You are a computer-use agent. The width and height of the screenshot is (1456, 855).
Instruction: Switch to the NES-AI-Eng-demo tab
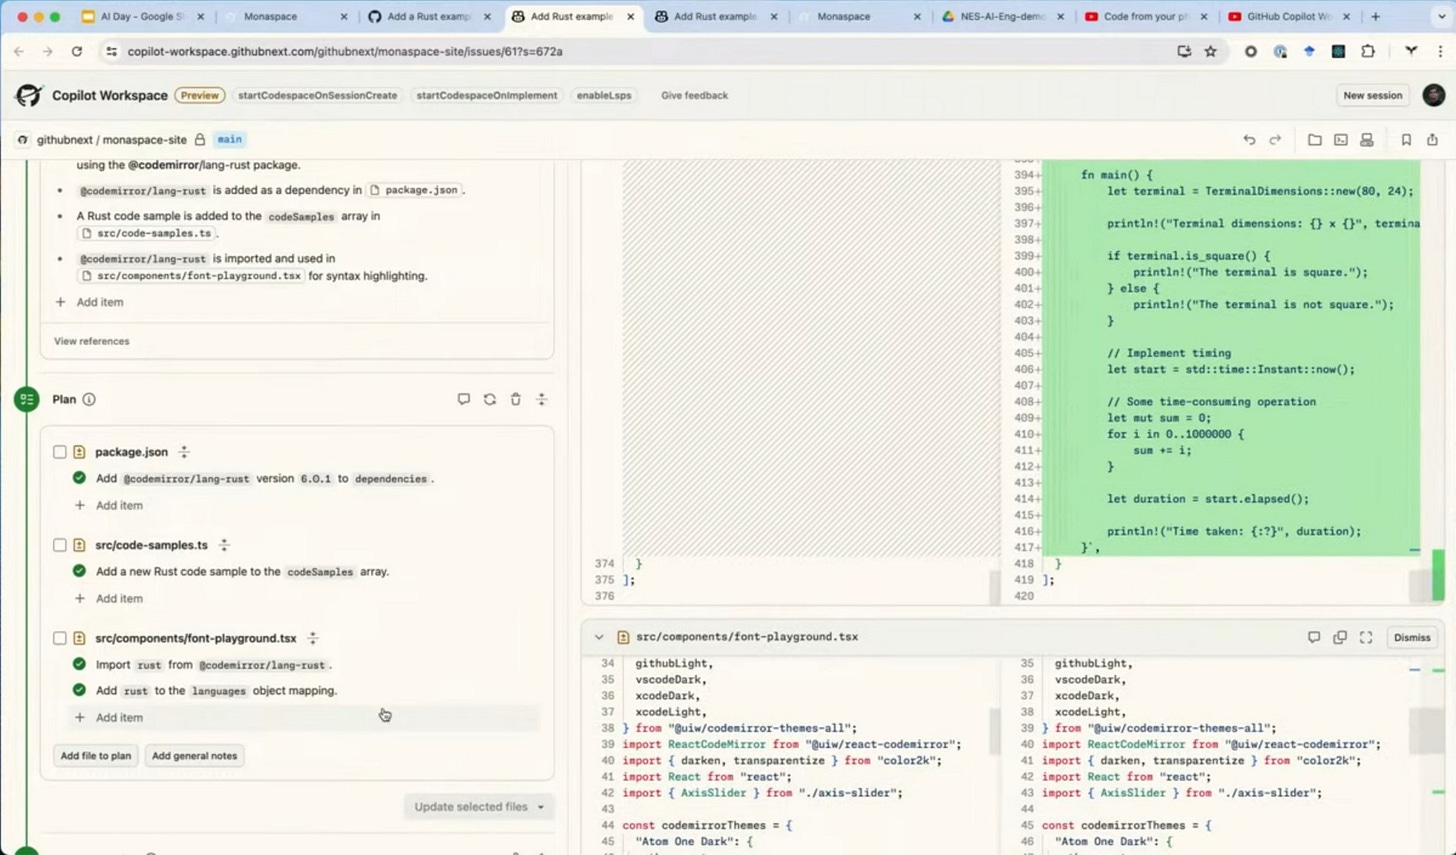(1001, 16)
